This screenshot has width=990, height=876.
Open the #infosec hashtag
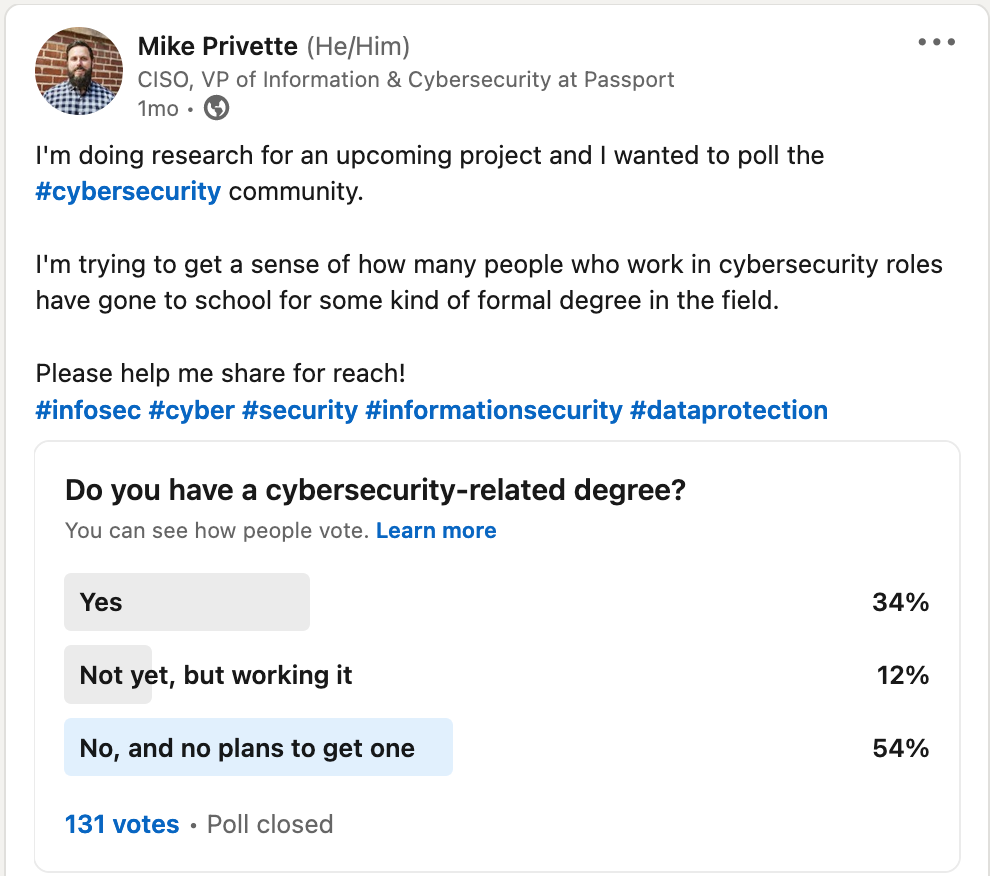(x=88, y=410)
